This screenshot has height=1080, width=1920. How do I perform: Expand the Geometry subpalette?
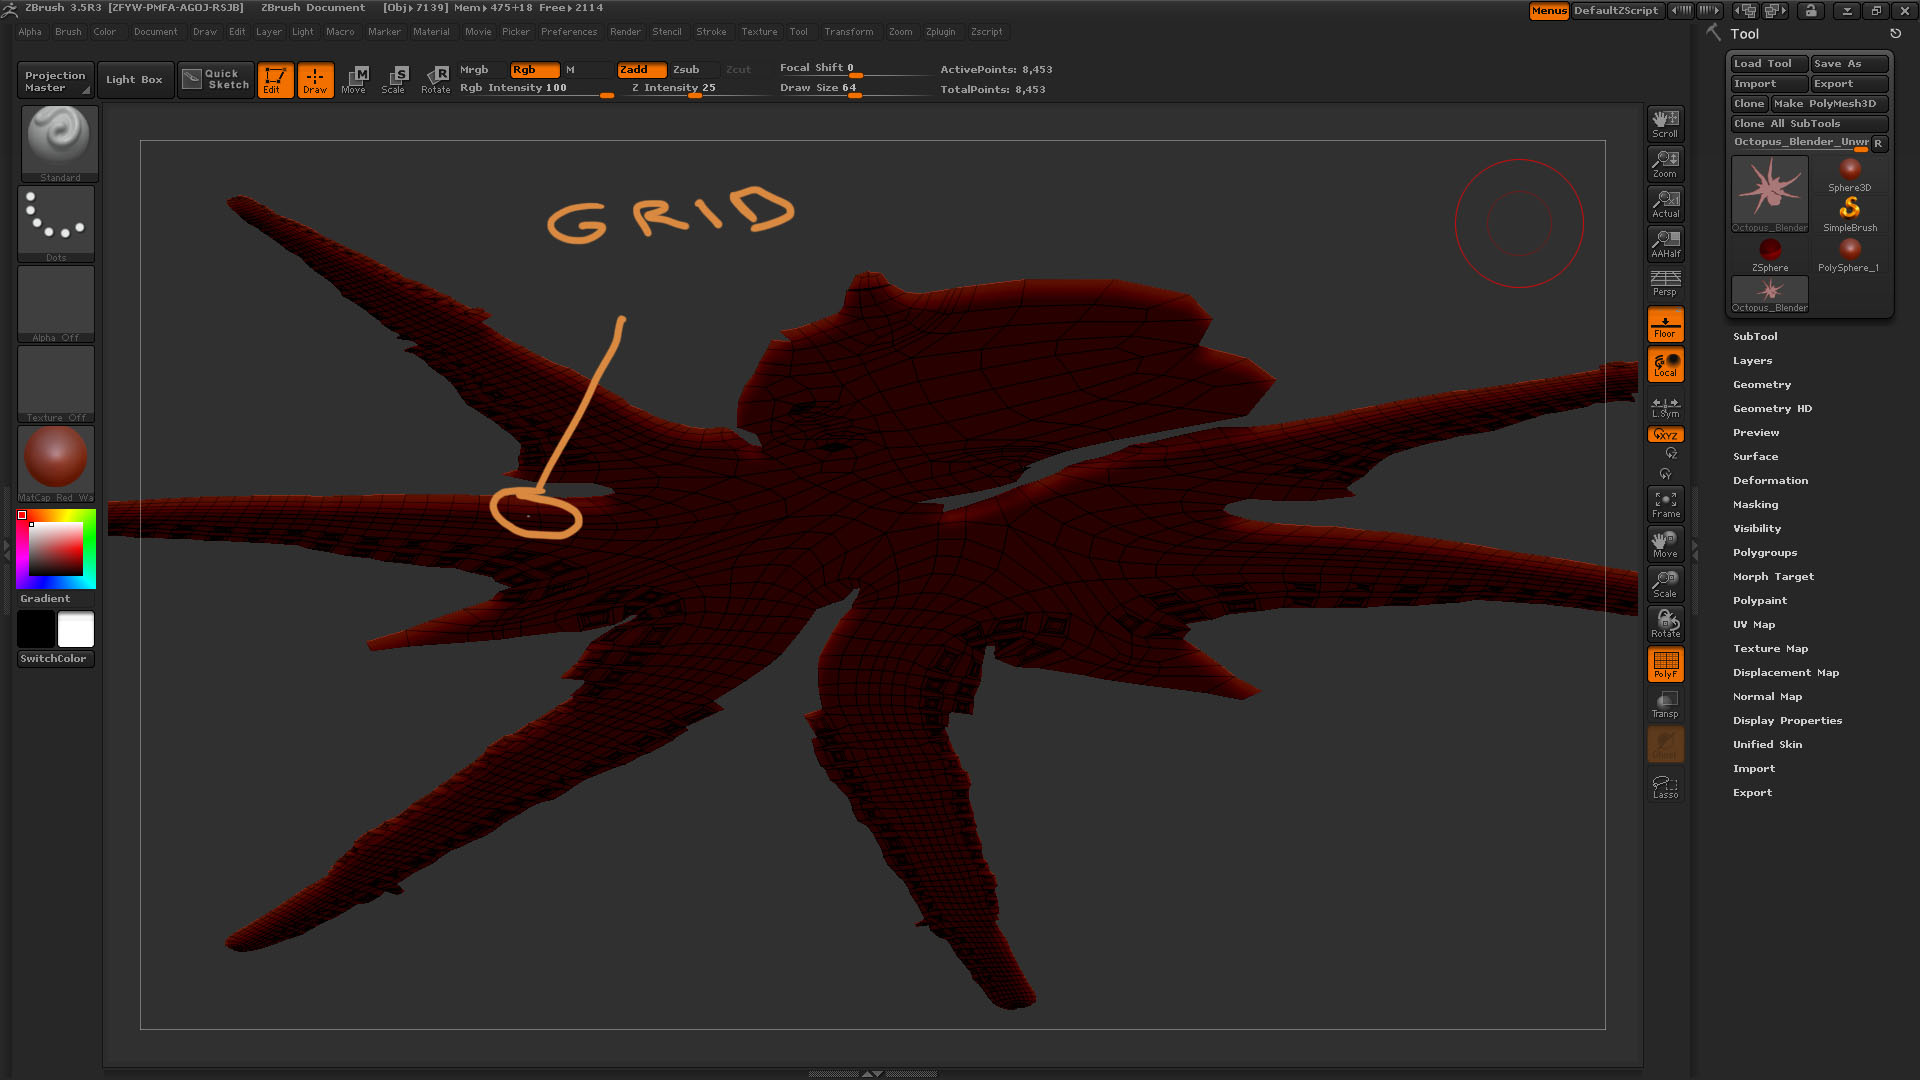click(x=1761, y=385)
